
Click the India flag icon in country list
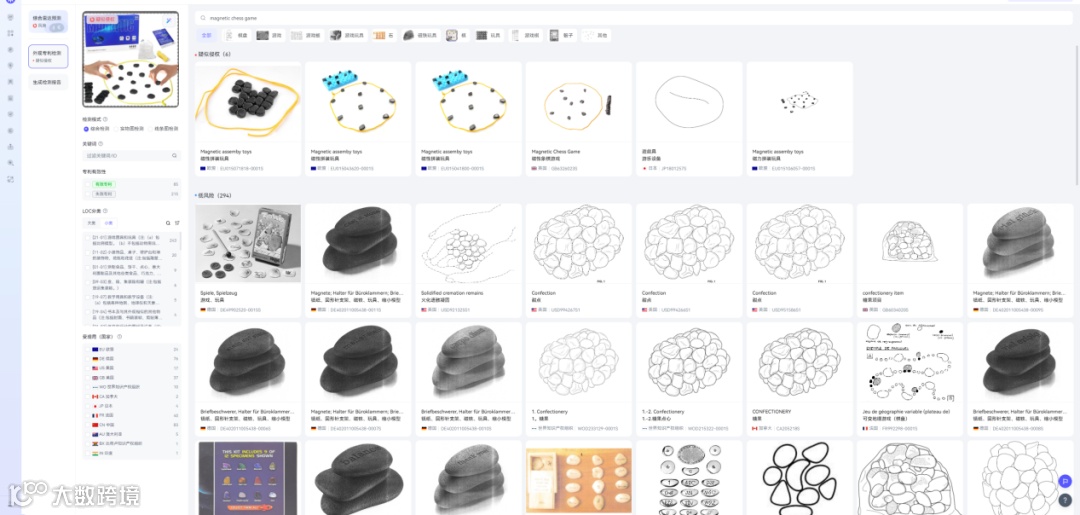click(x=95, y=453)
